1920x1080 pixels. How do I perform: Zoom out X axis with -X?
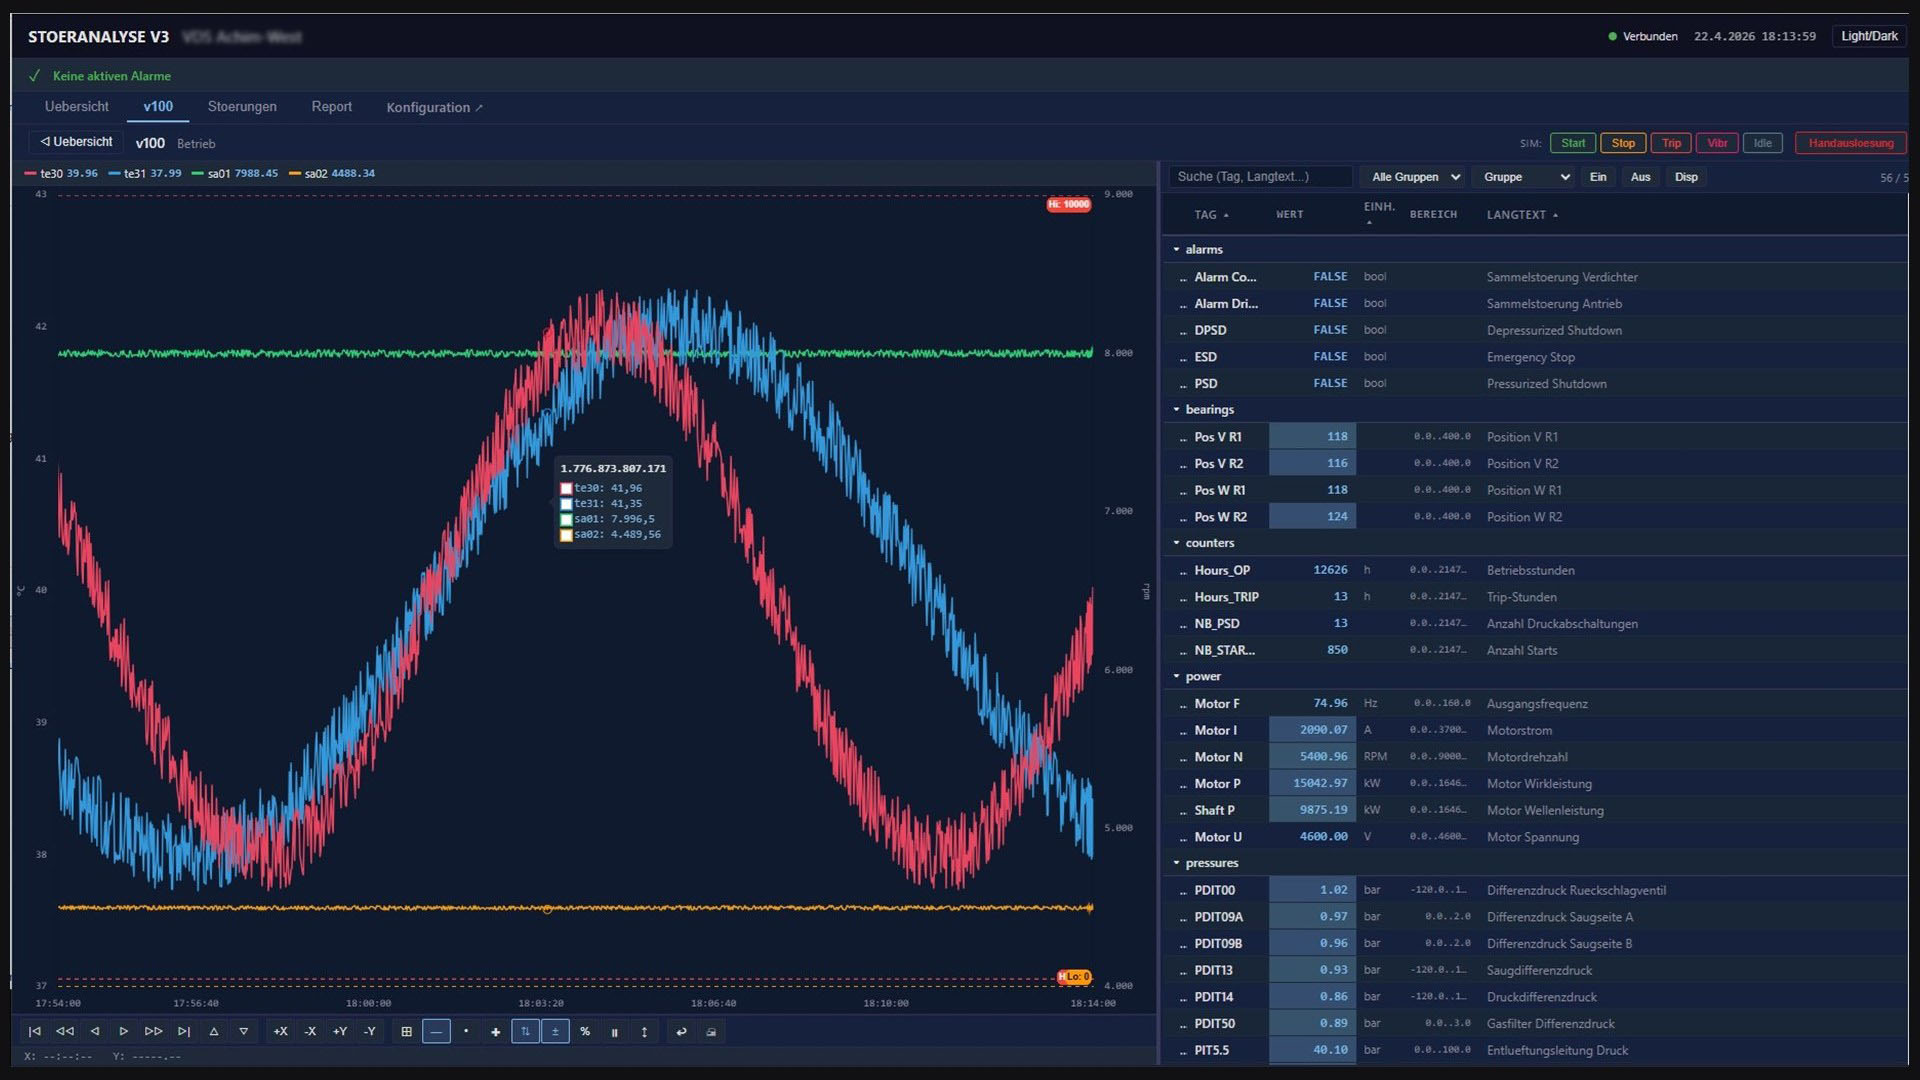point(311,1031)
